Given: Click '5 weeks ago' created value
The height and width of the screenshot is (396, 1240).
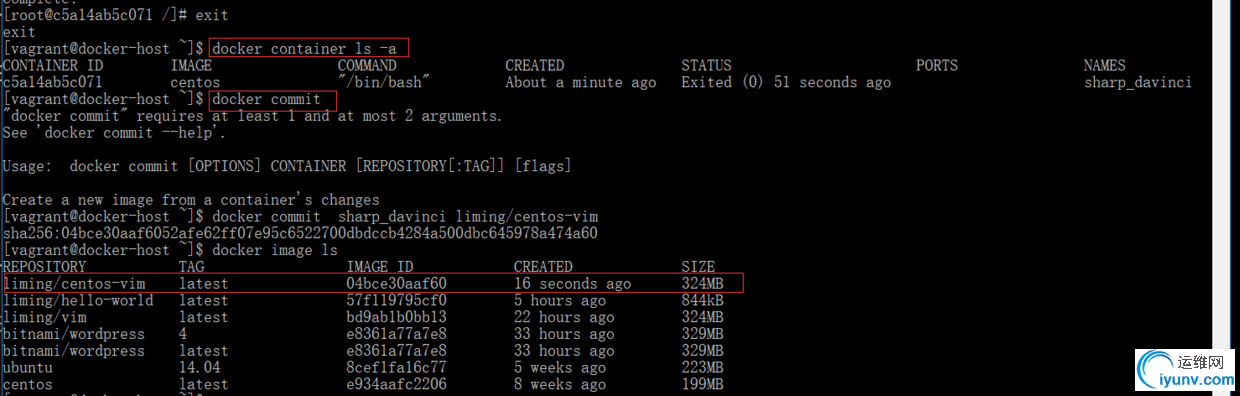Looking at the screenshot, I should click(x=560, y=368).
